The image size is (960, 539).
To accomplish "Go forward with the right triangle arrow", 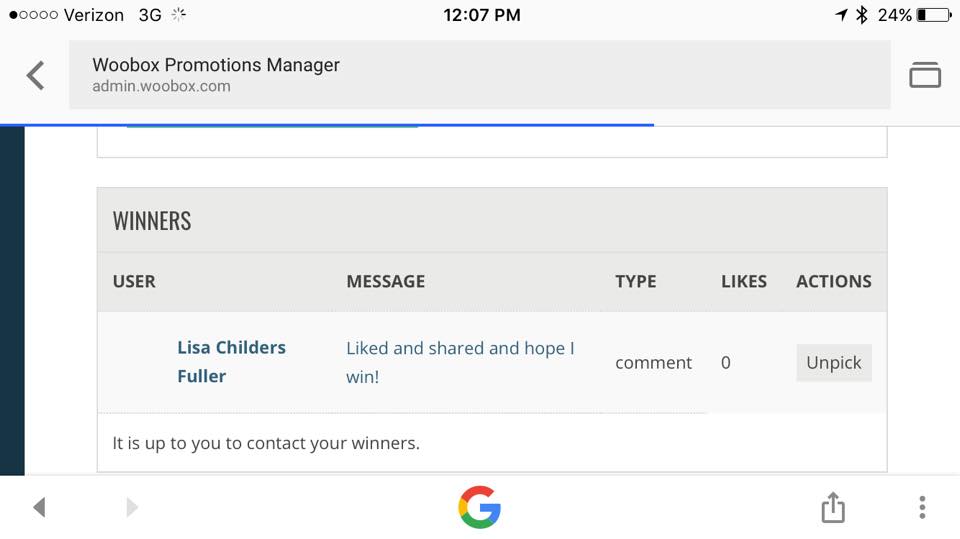I will coord(132,507).
